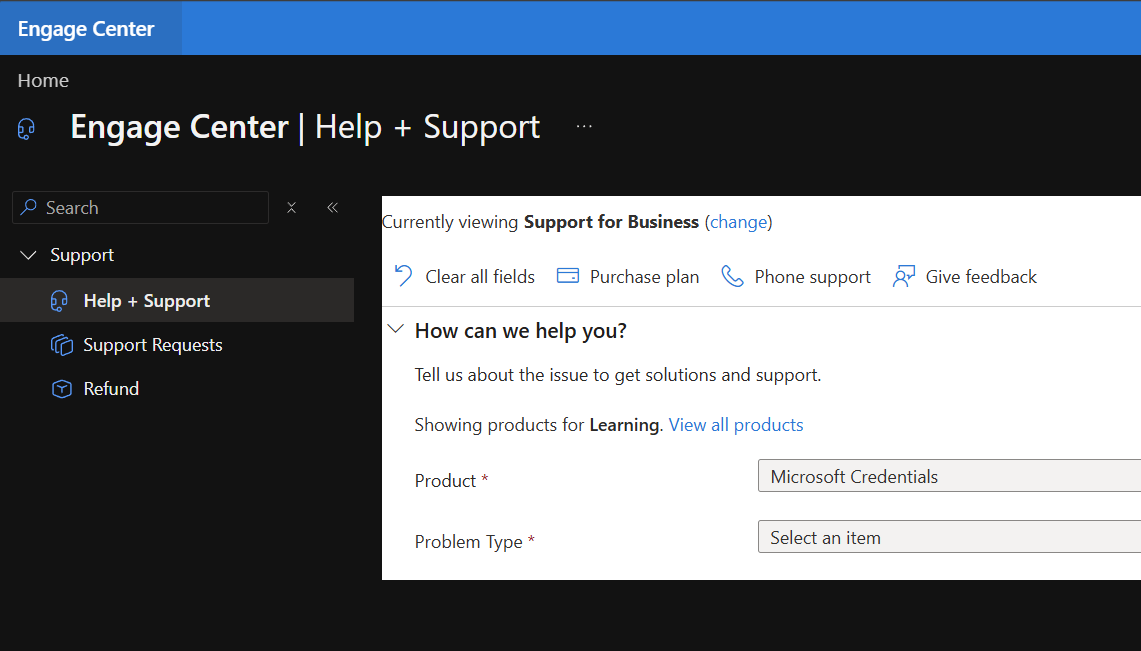The height and width of the screenshot is (651, 1141).
Task: Click into the sidebar Search field
Action: pos(140,208)
